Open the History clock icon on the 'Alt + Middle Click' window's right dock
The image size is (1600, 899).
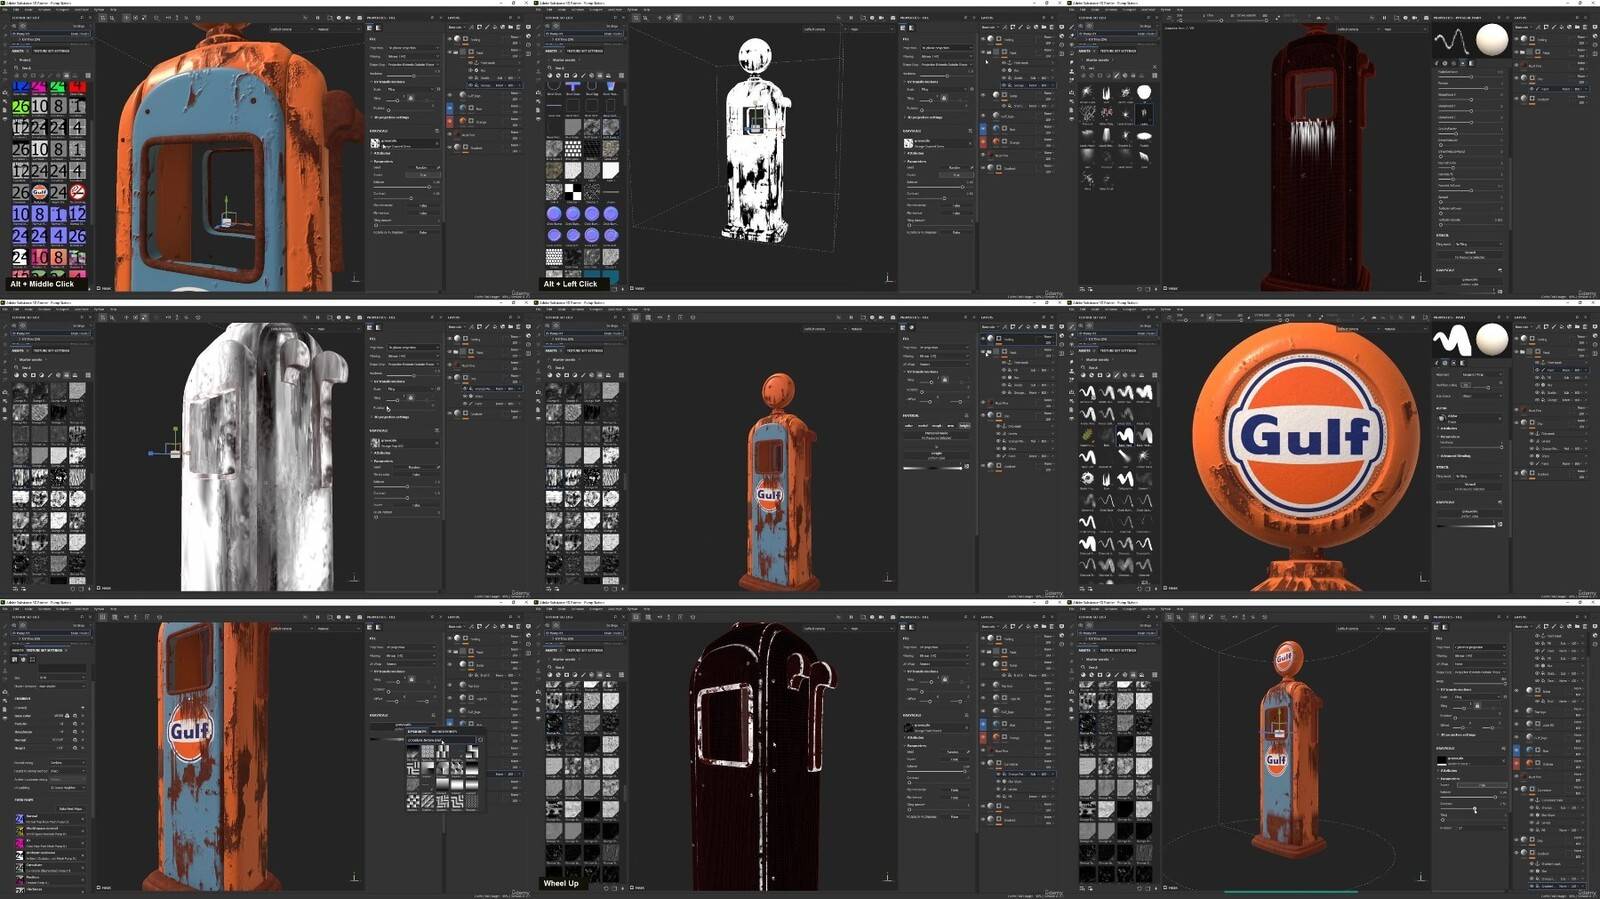click(x=528, y=45)
